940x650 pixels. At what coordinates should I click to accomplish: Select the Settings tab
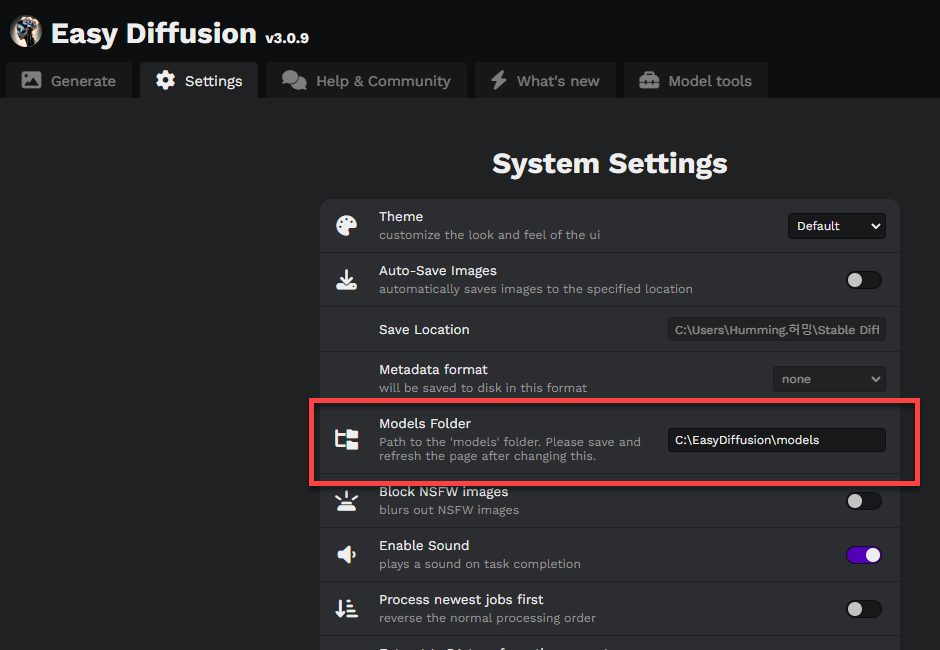199,80
